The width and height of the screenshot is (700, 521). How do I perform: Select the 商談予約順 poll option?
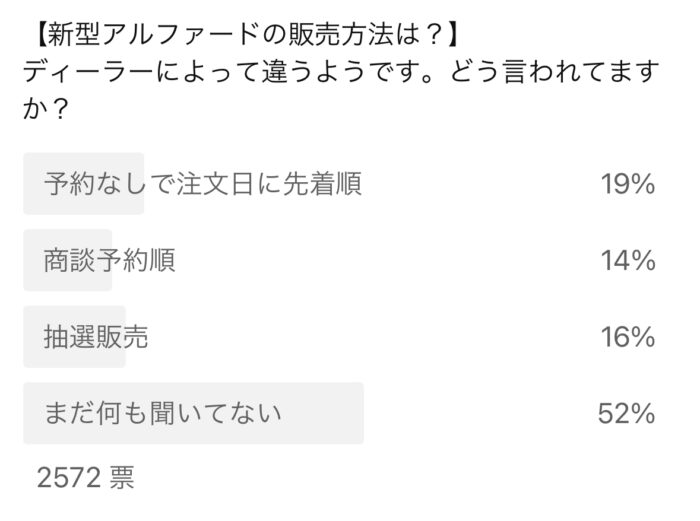pyautogui.click(x=110, y=261)
